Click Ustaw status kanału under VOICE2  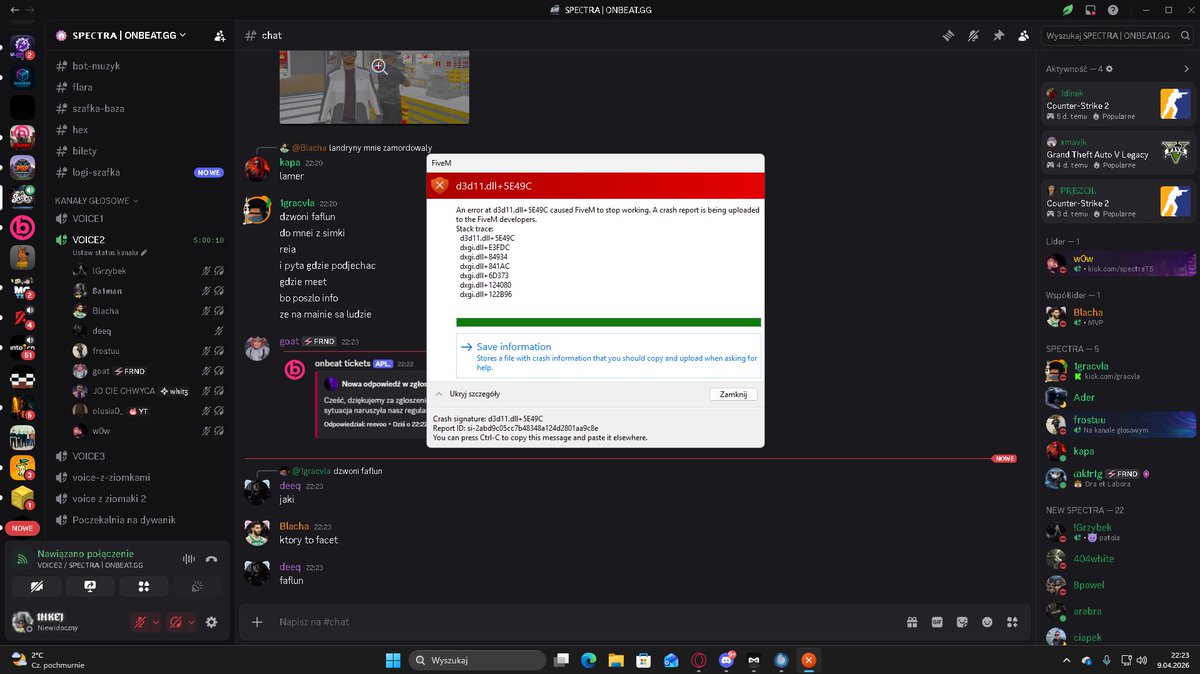(110, 253)
